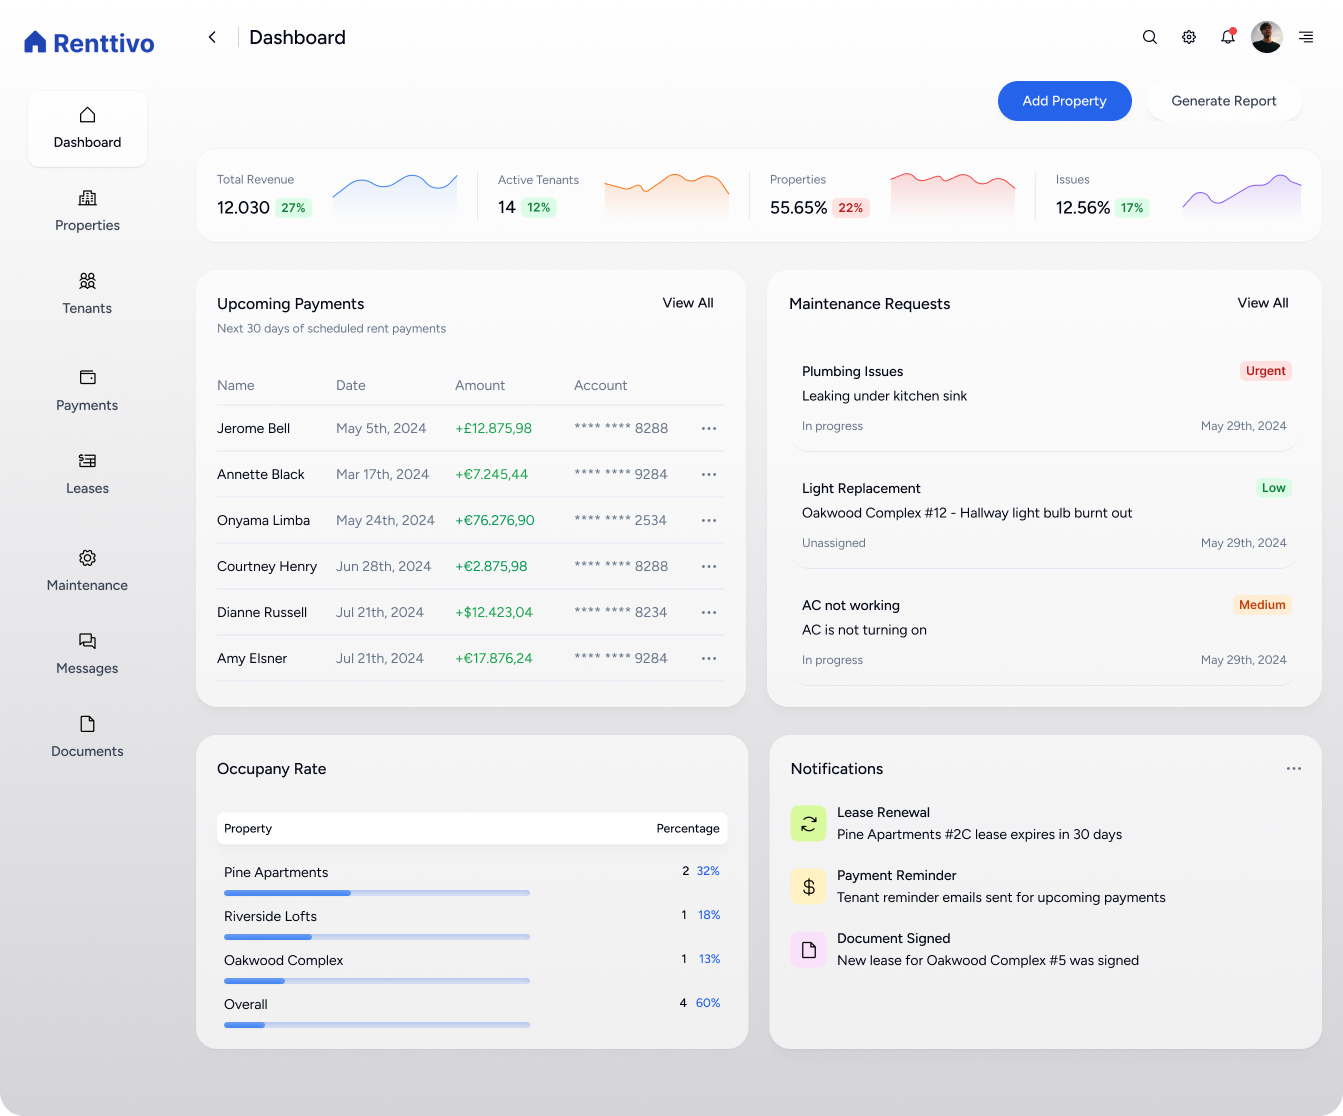Click the search magnifier icon

click(1150, 37)
